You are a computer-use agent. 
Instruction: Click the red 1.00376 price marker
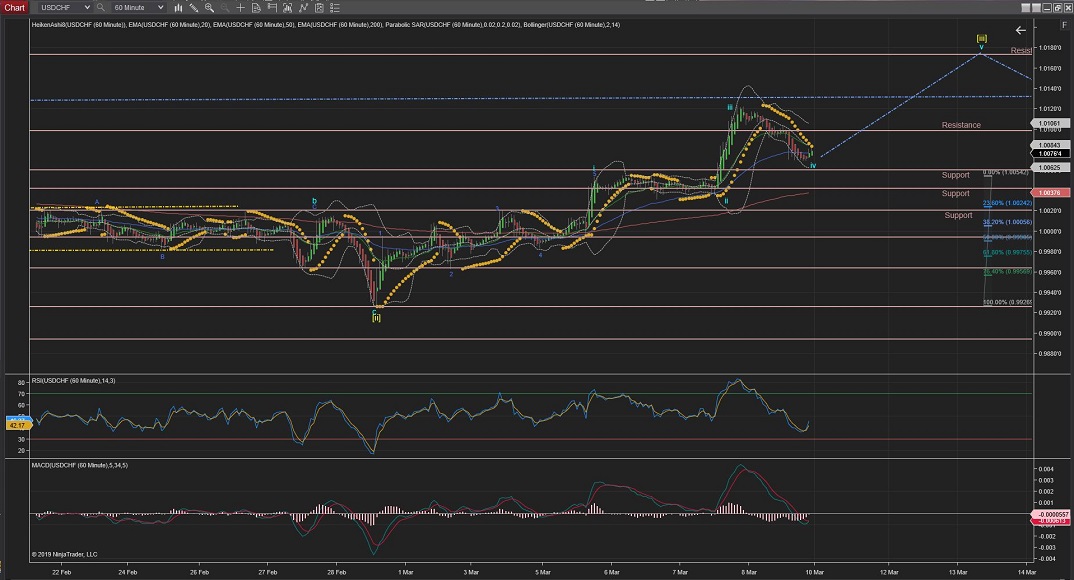point(1049,193)
